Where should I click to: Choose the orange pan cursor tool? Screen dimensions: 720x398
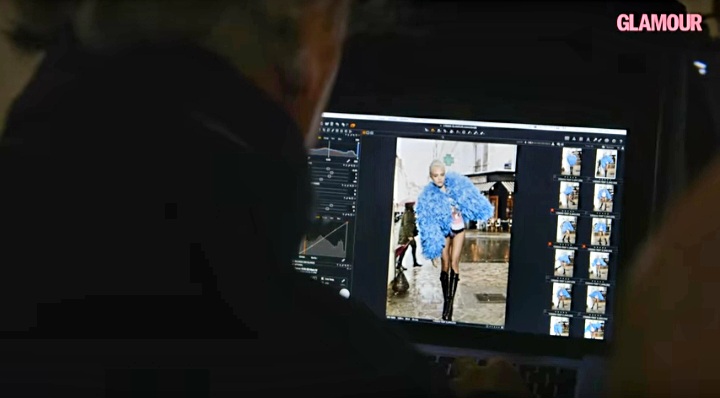[x=433, y=130]
